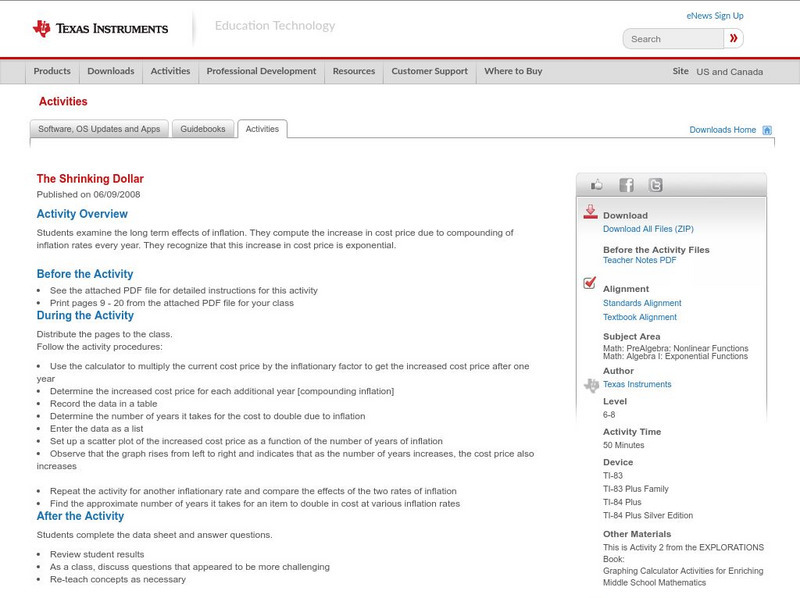Screen dimensions: 800x598
Task: Open Customer Support menu
Action: [x=430, y=71]
